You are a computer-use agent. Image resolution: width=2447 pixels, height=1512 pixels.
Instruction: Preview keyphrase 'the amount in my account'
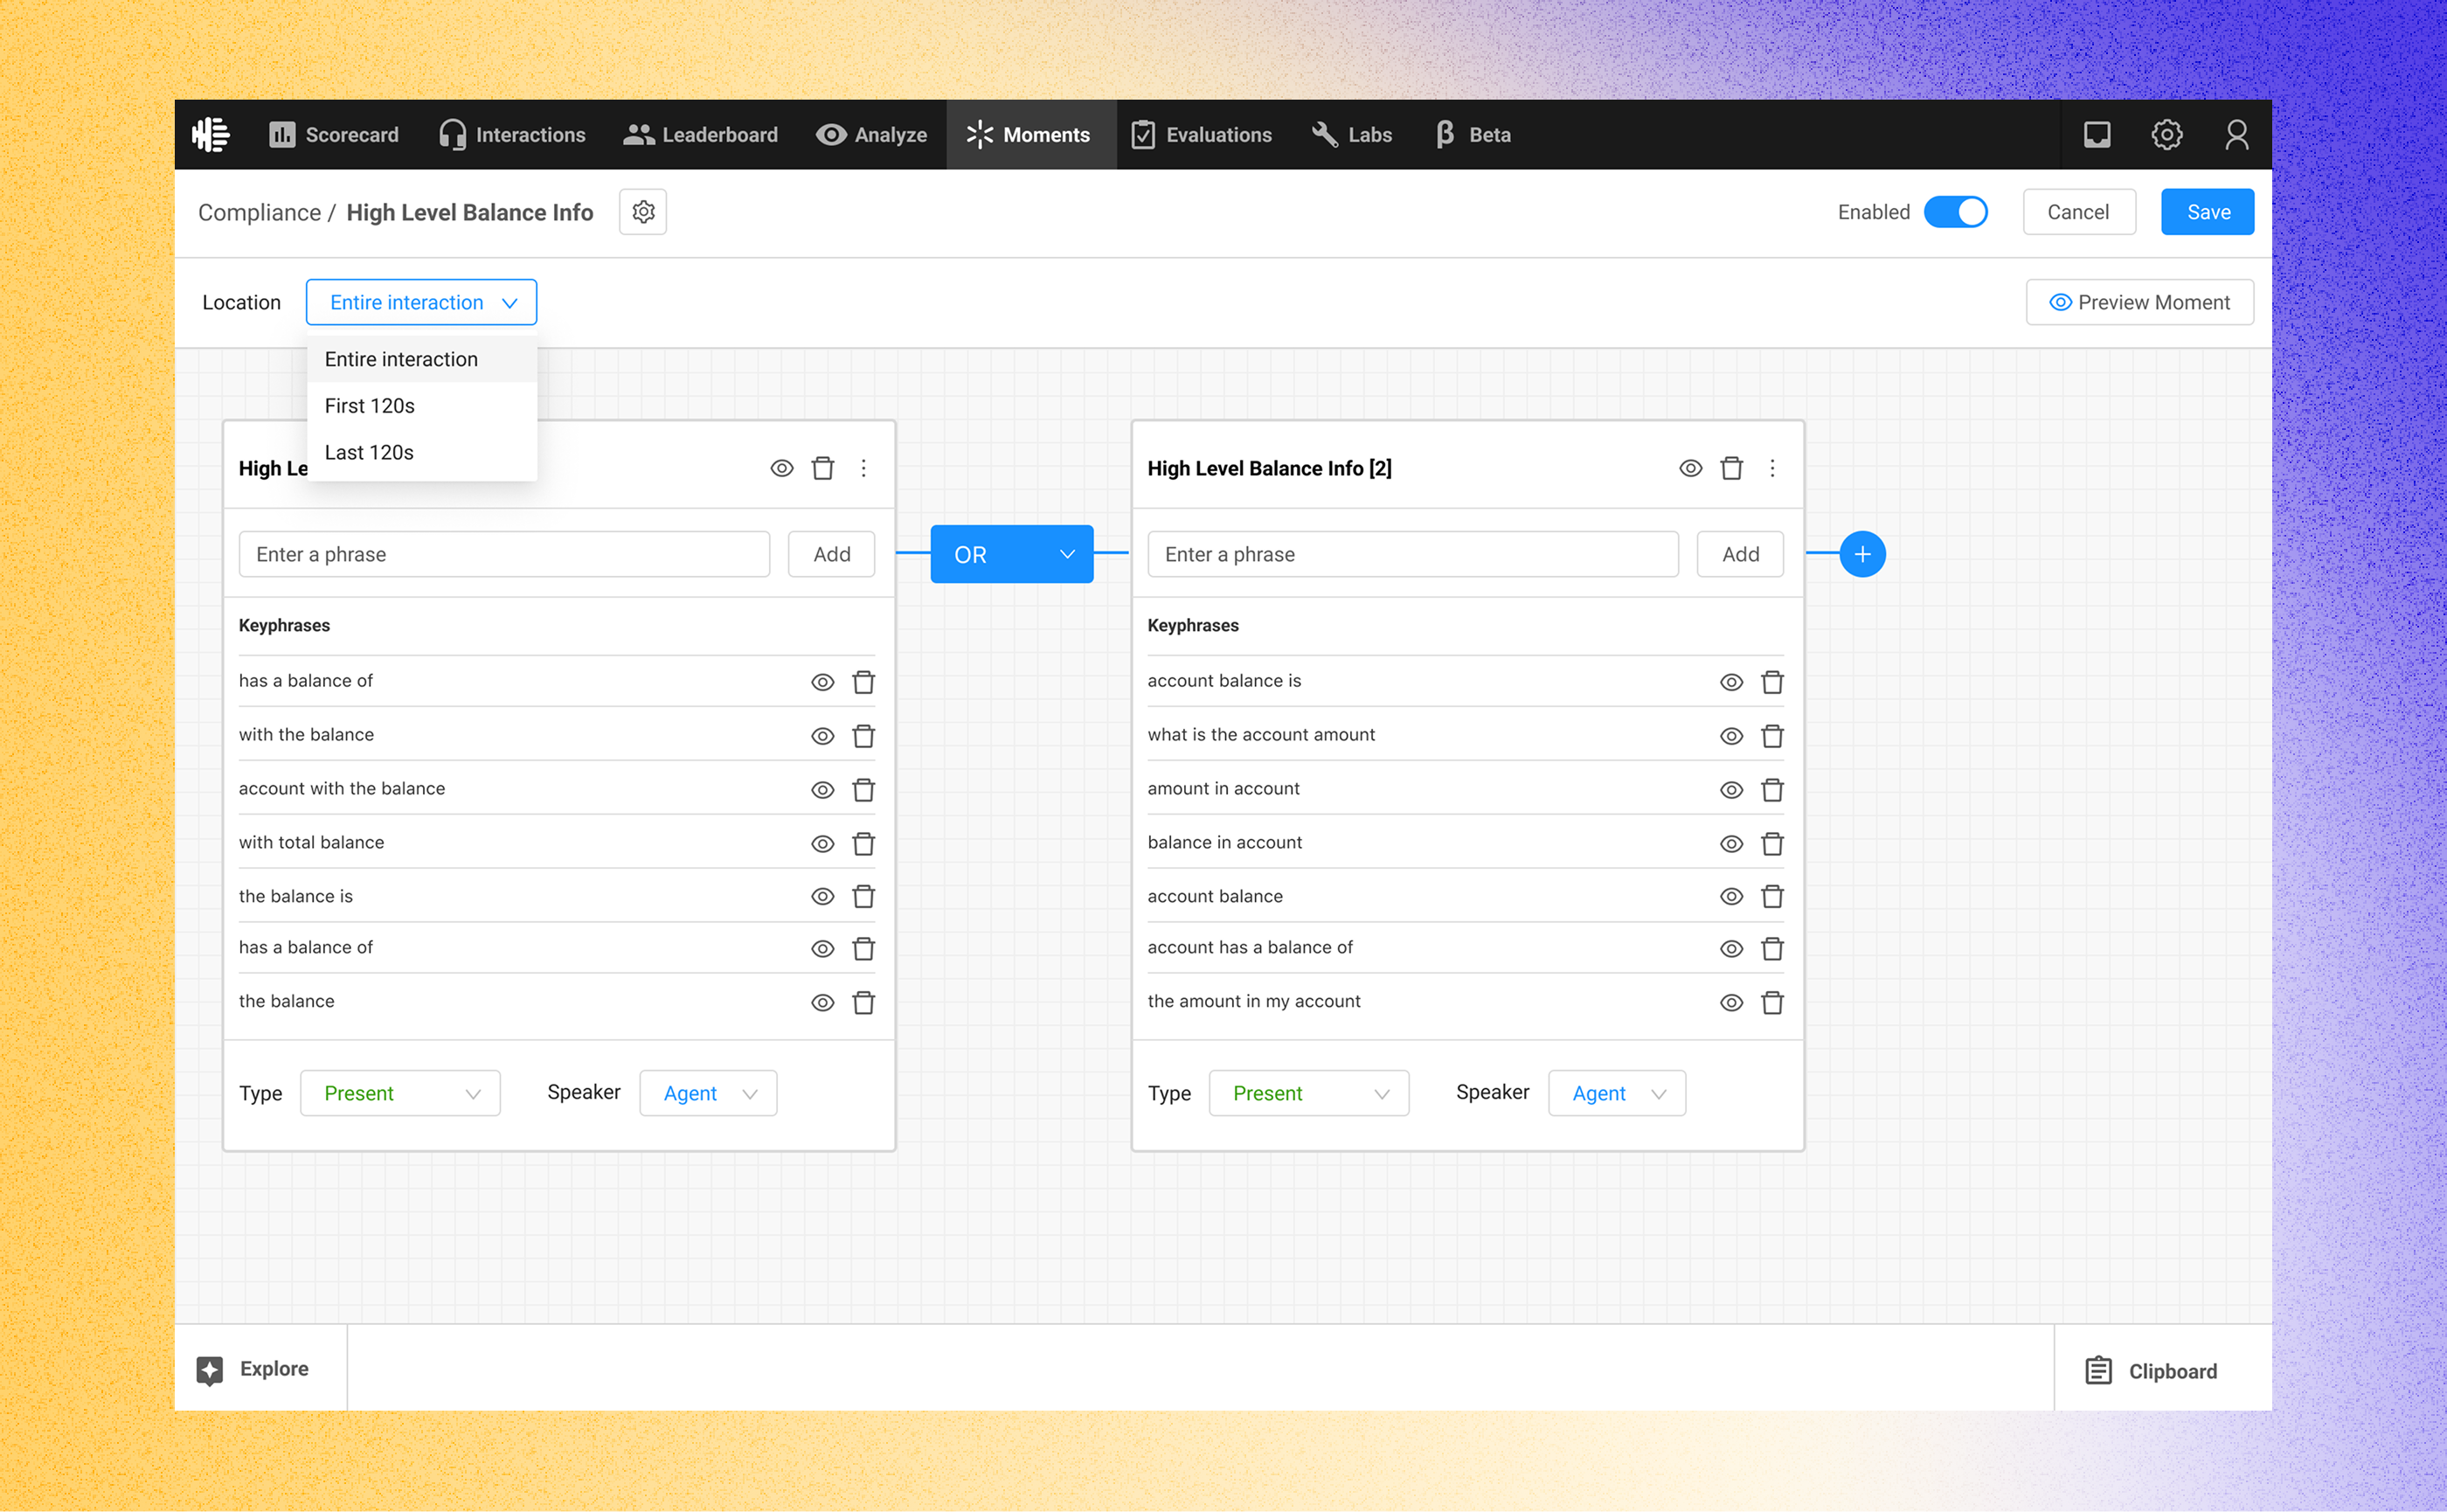click(1731, 1002)
